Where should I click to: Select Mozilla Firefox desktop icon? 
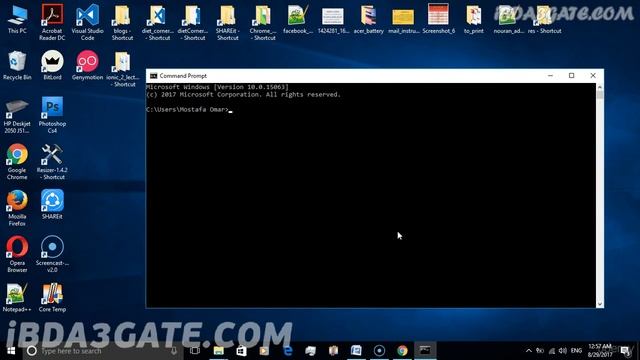(x=17, y=208)
